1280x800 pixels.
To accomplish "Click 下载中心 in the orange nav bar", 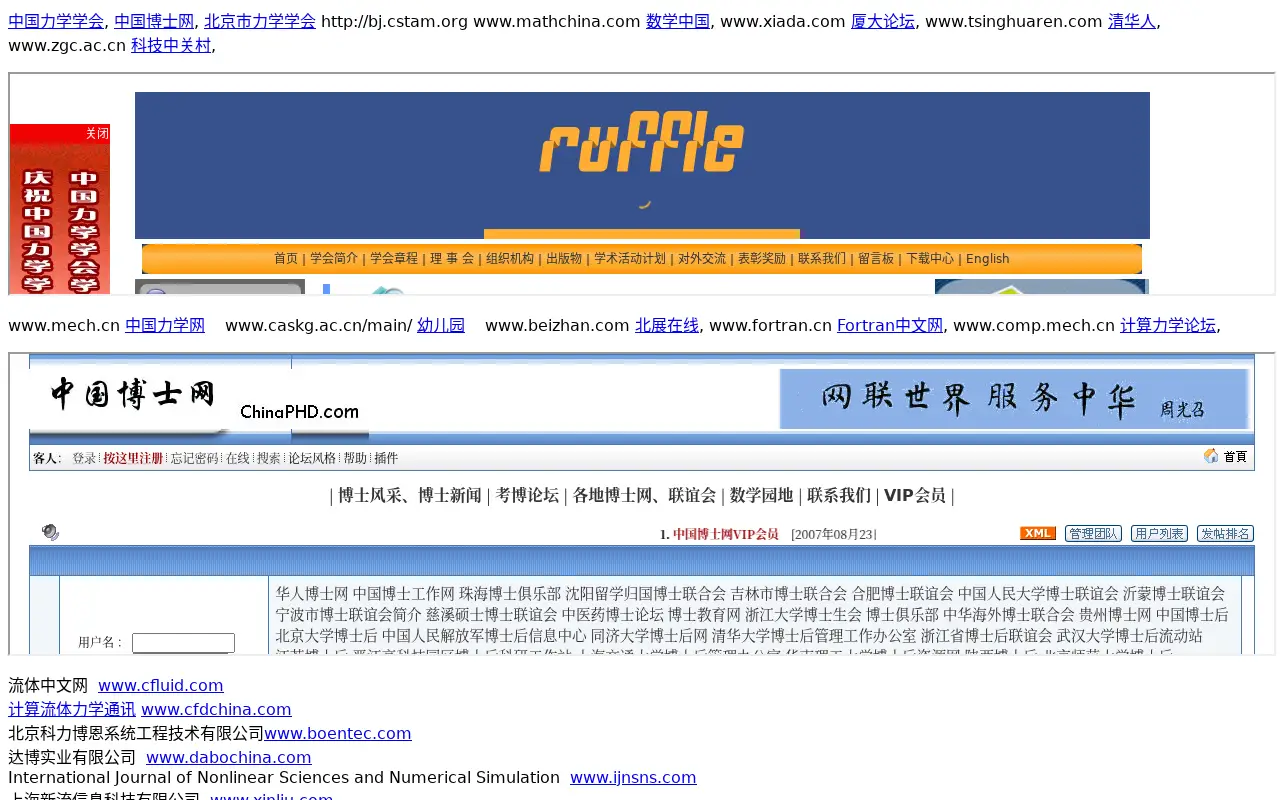I will pos(930,258).
